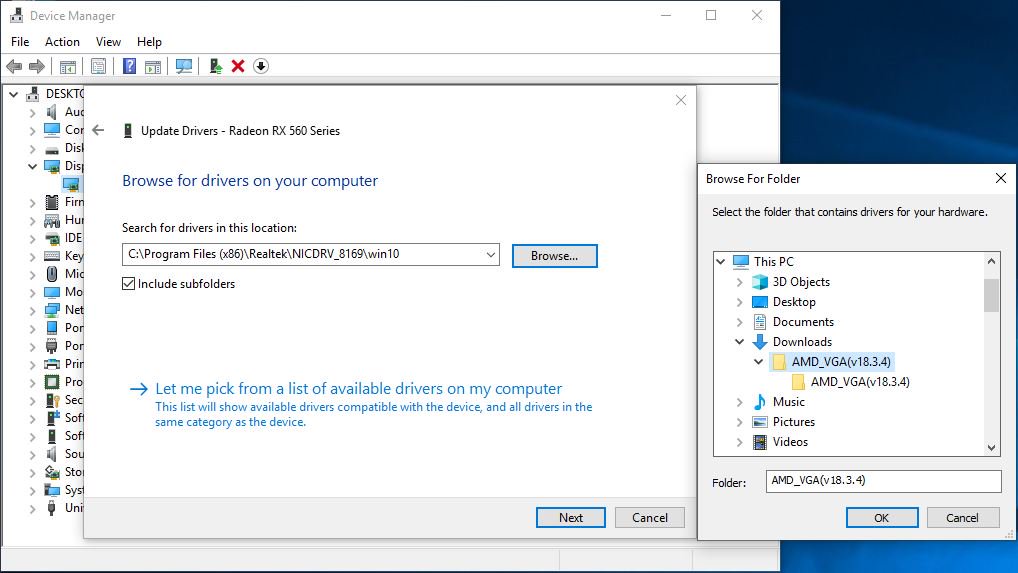This screenshot has height=573, width=1018.
Task: Click the Help question mark toolbar icon
Action: click(x=129, y=66)
